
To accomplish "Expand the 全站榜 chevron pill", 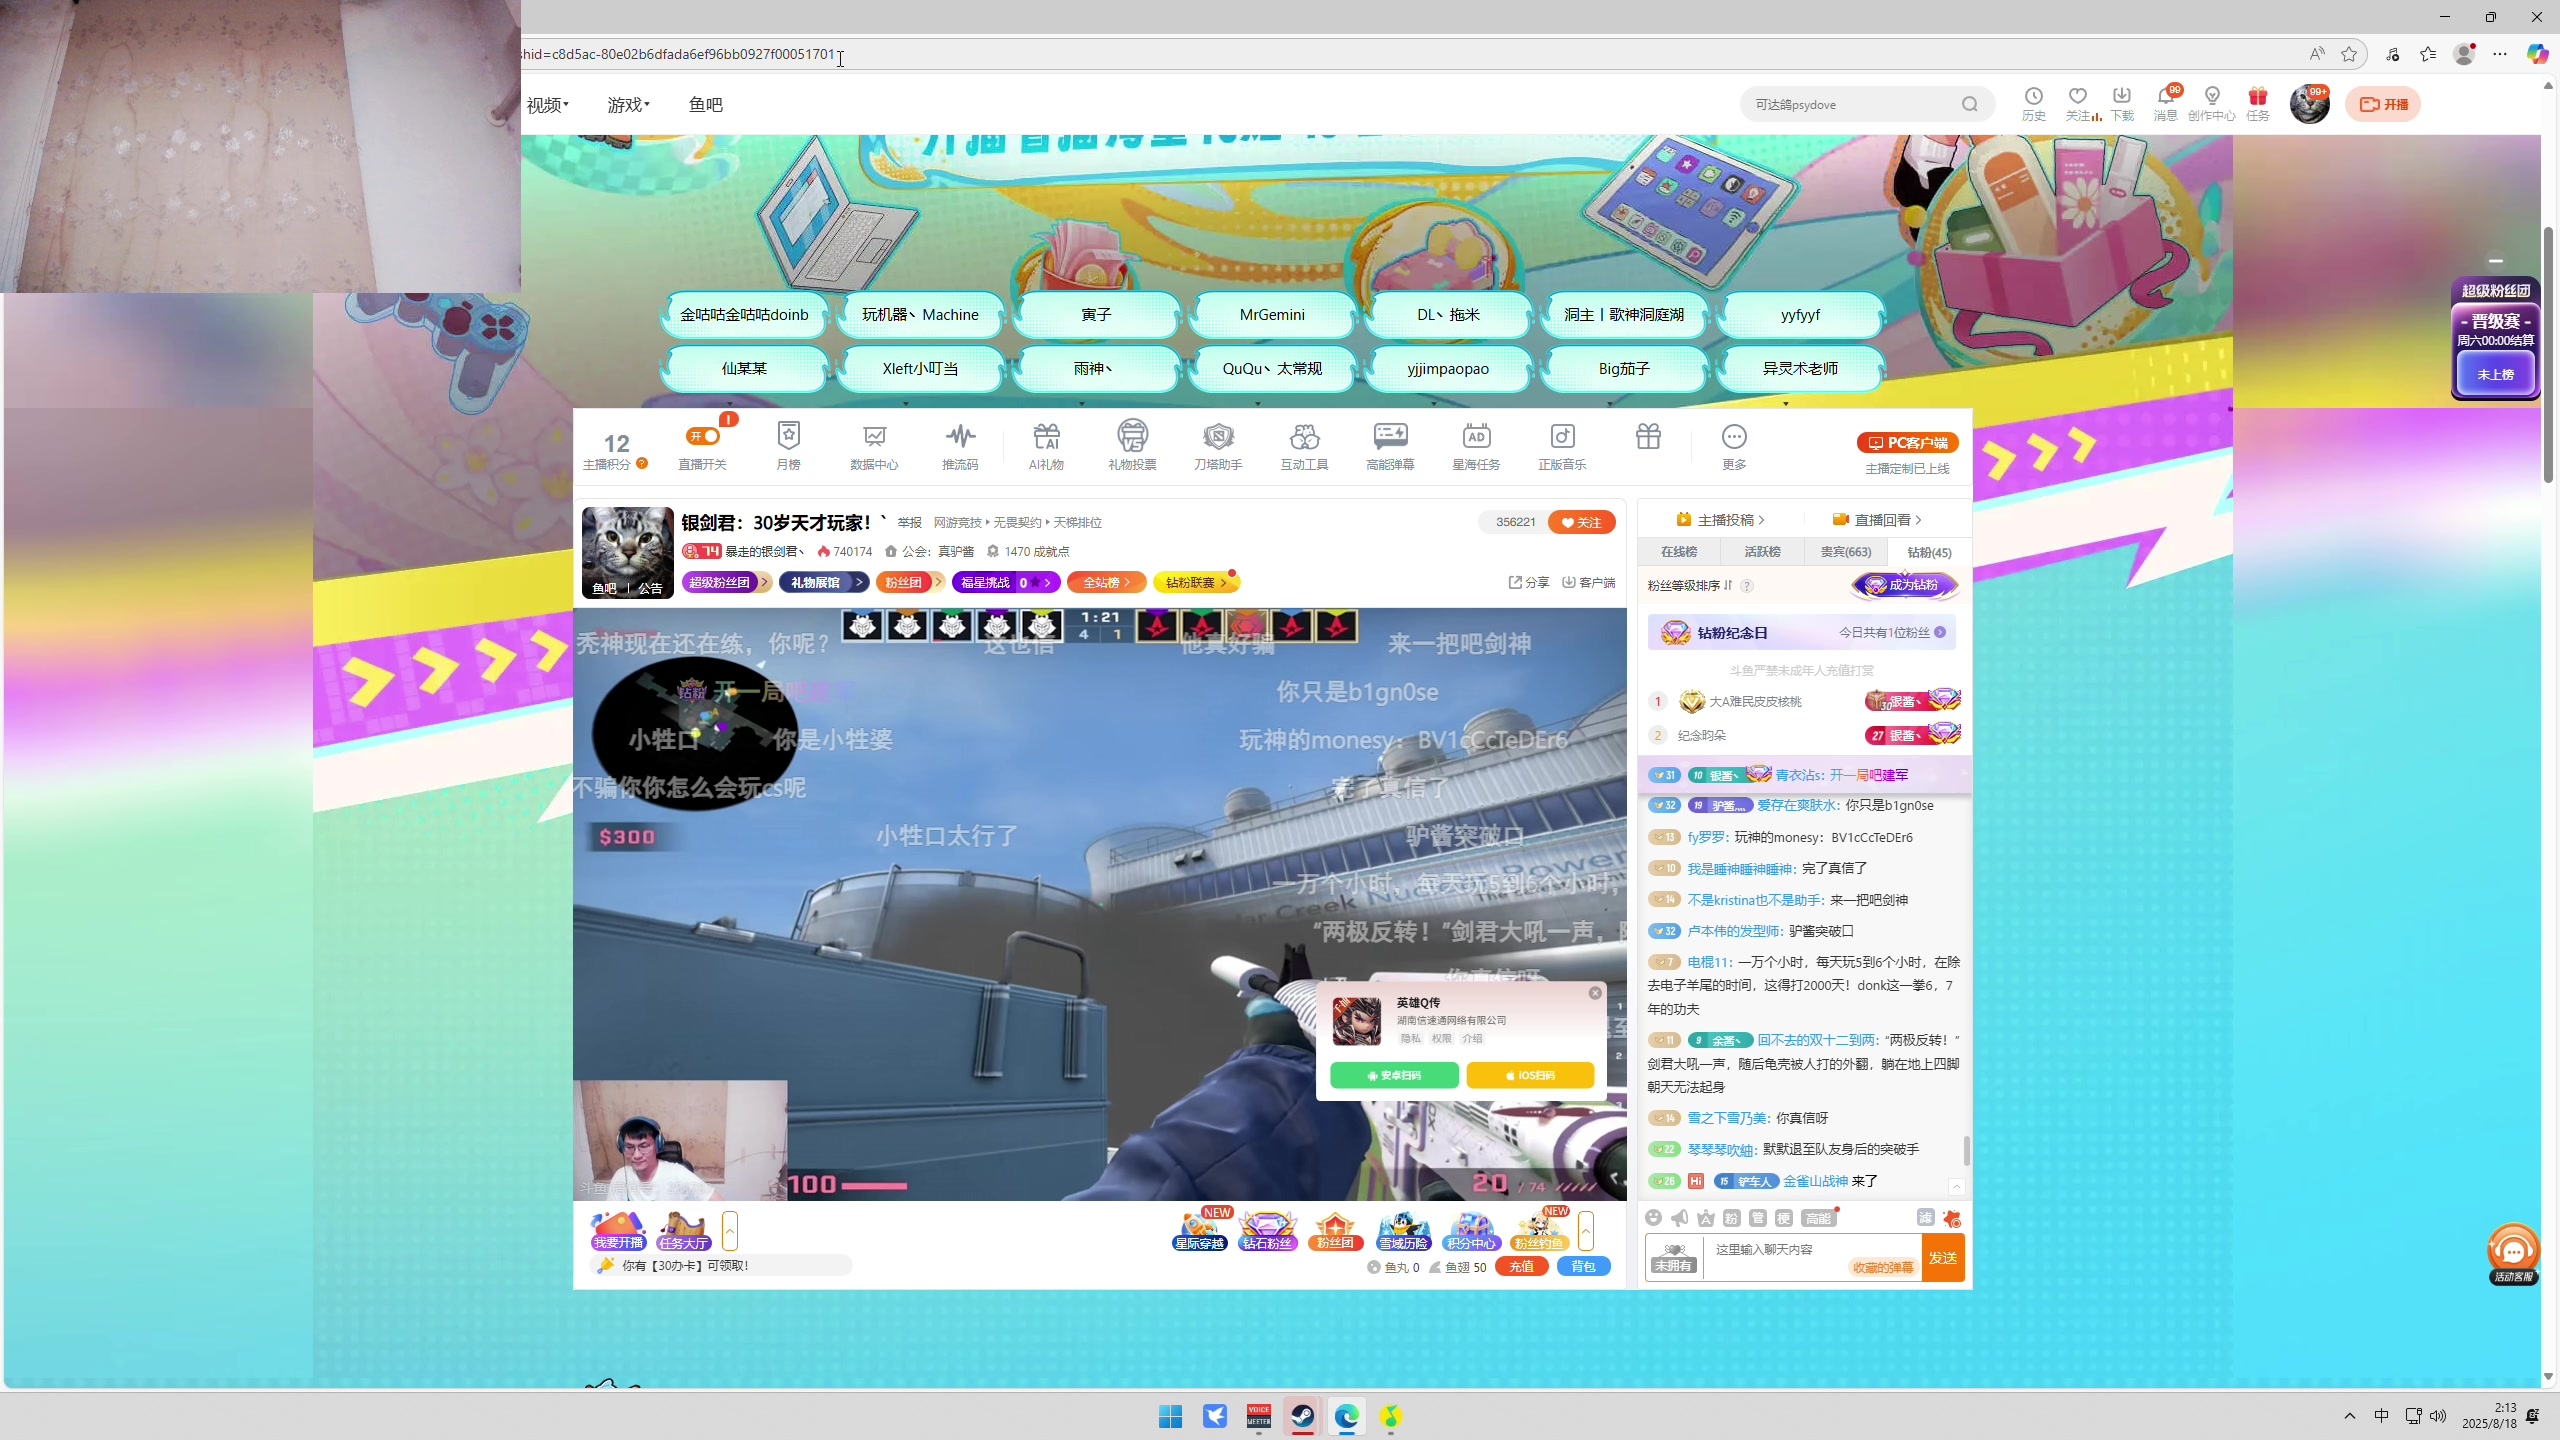I will click(x=1106, y=582).
